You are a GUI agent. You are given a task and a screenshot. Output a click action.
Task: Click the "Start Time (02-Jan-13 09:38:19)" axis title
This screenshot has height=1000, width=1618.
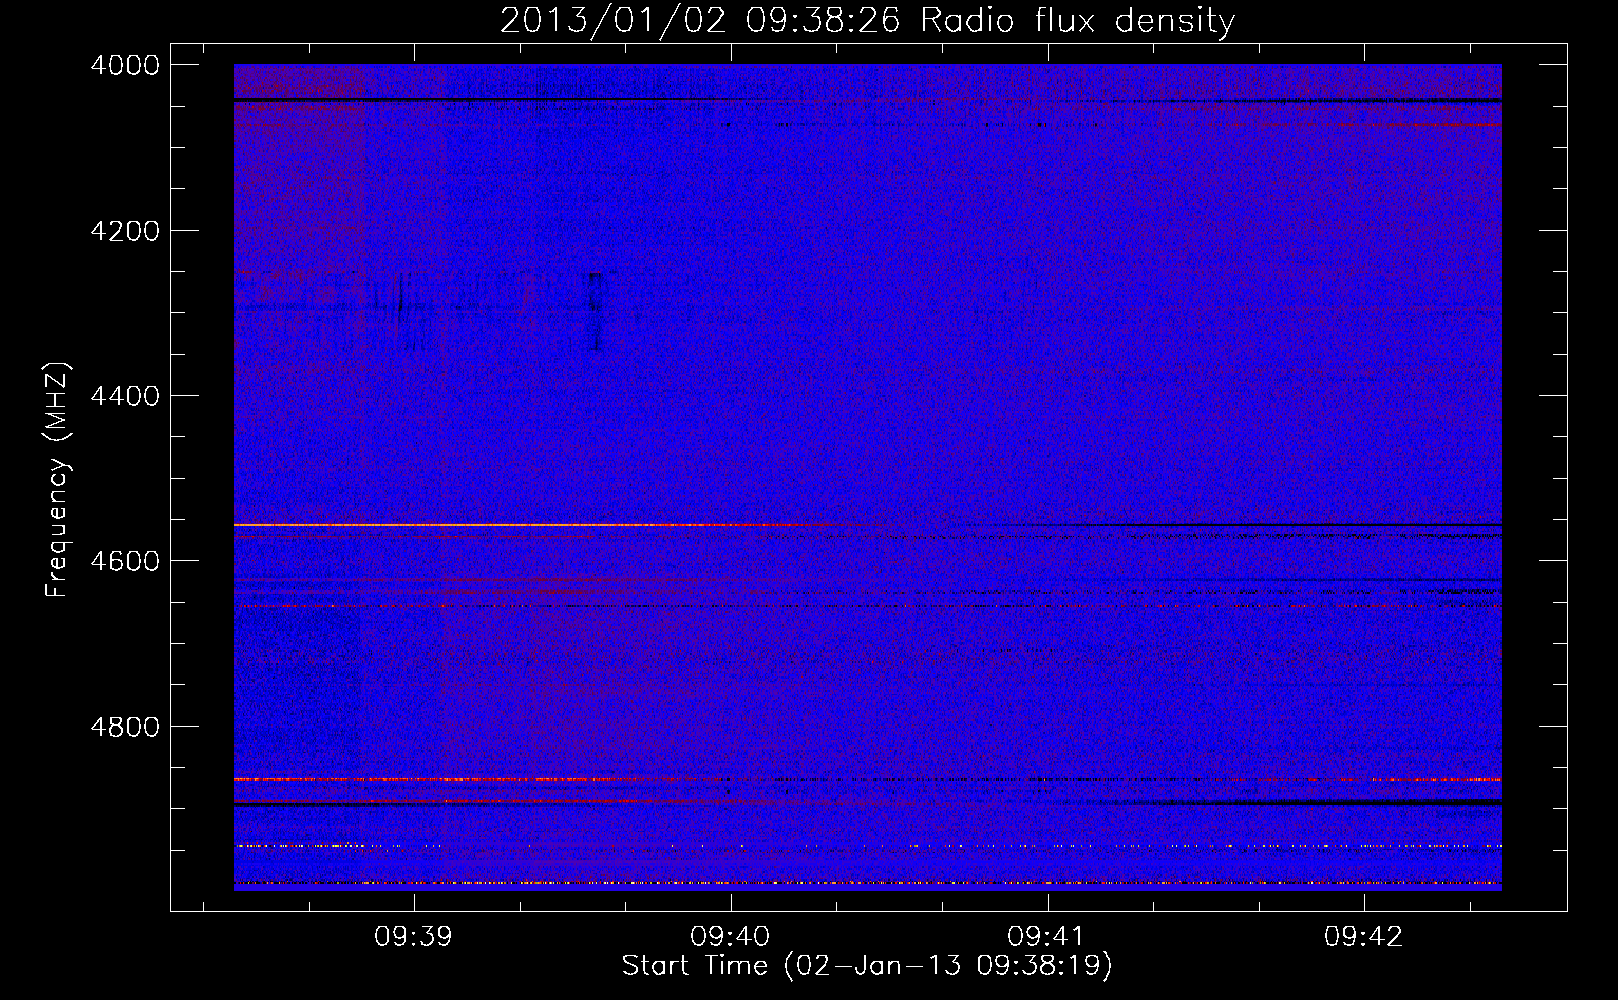coord(867,966)
